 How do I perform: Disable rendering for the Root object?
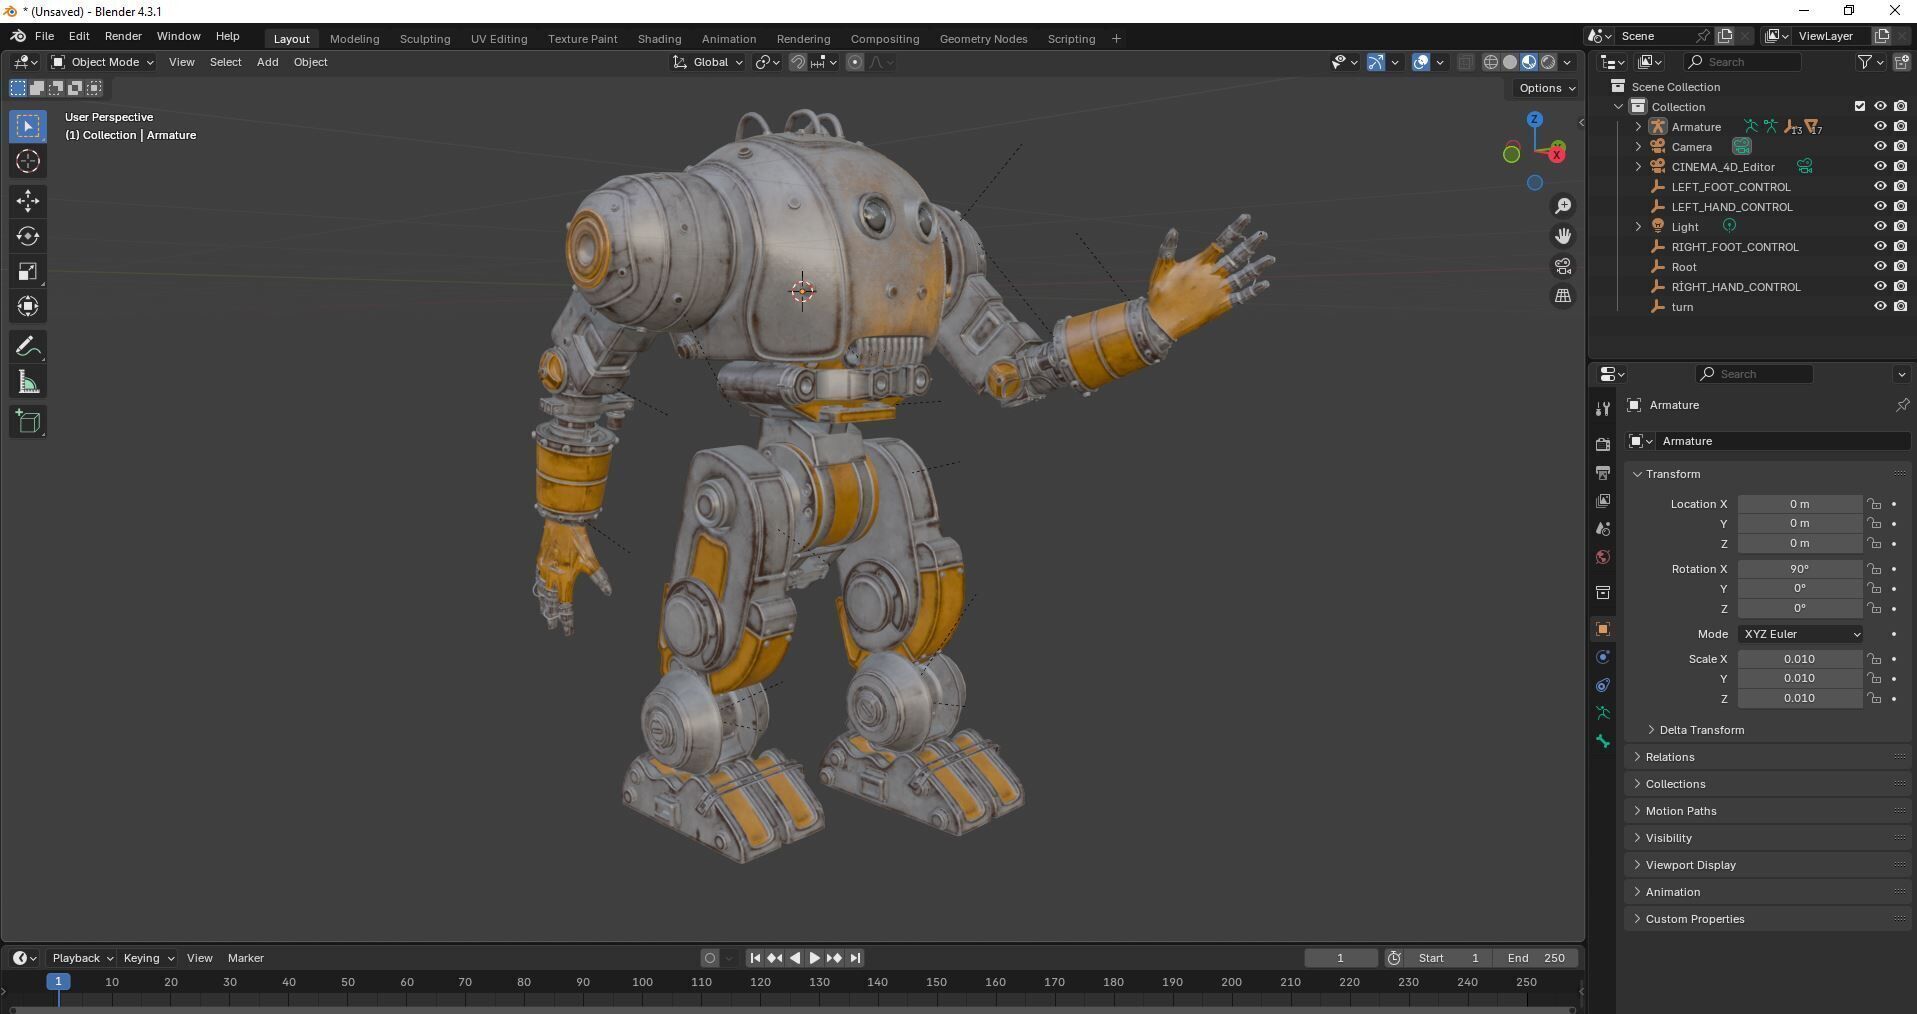(x=1900, y=267)
